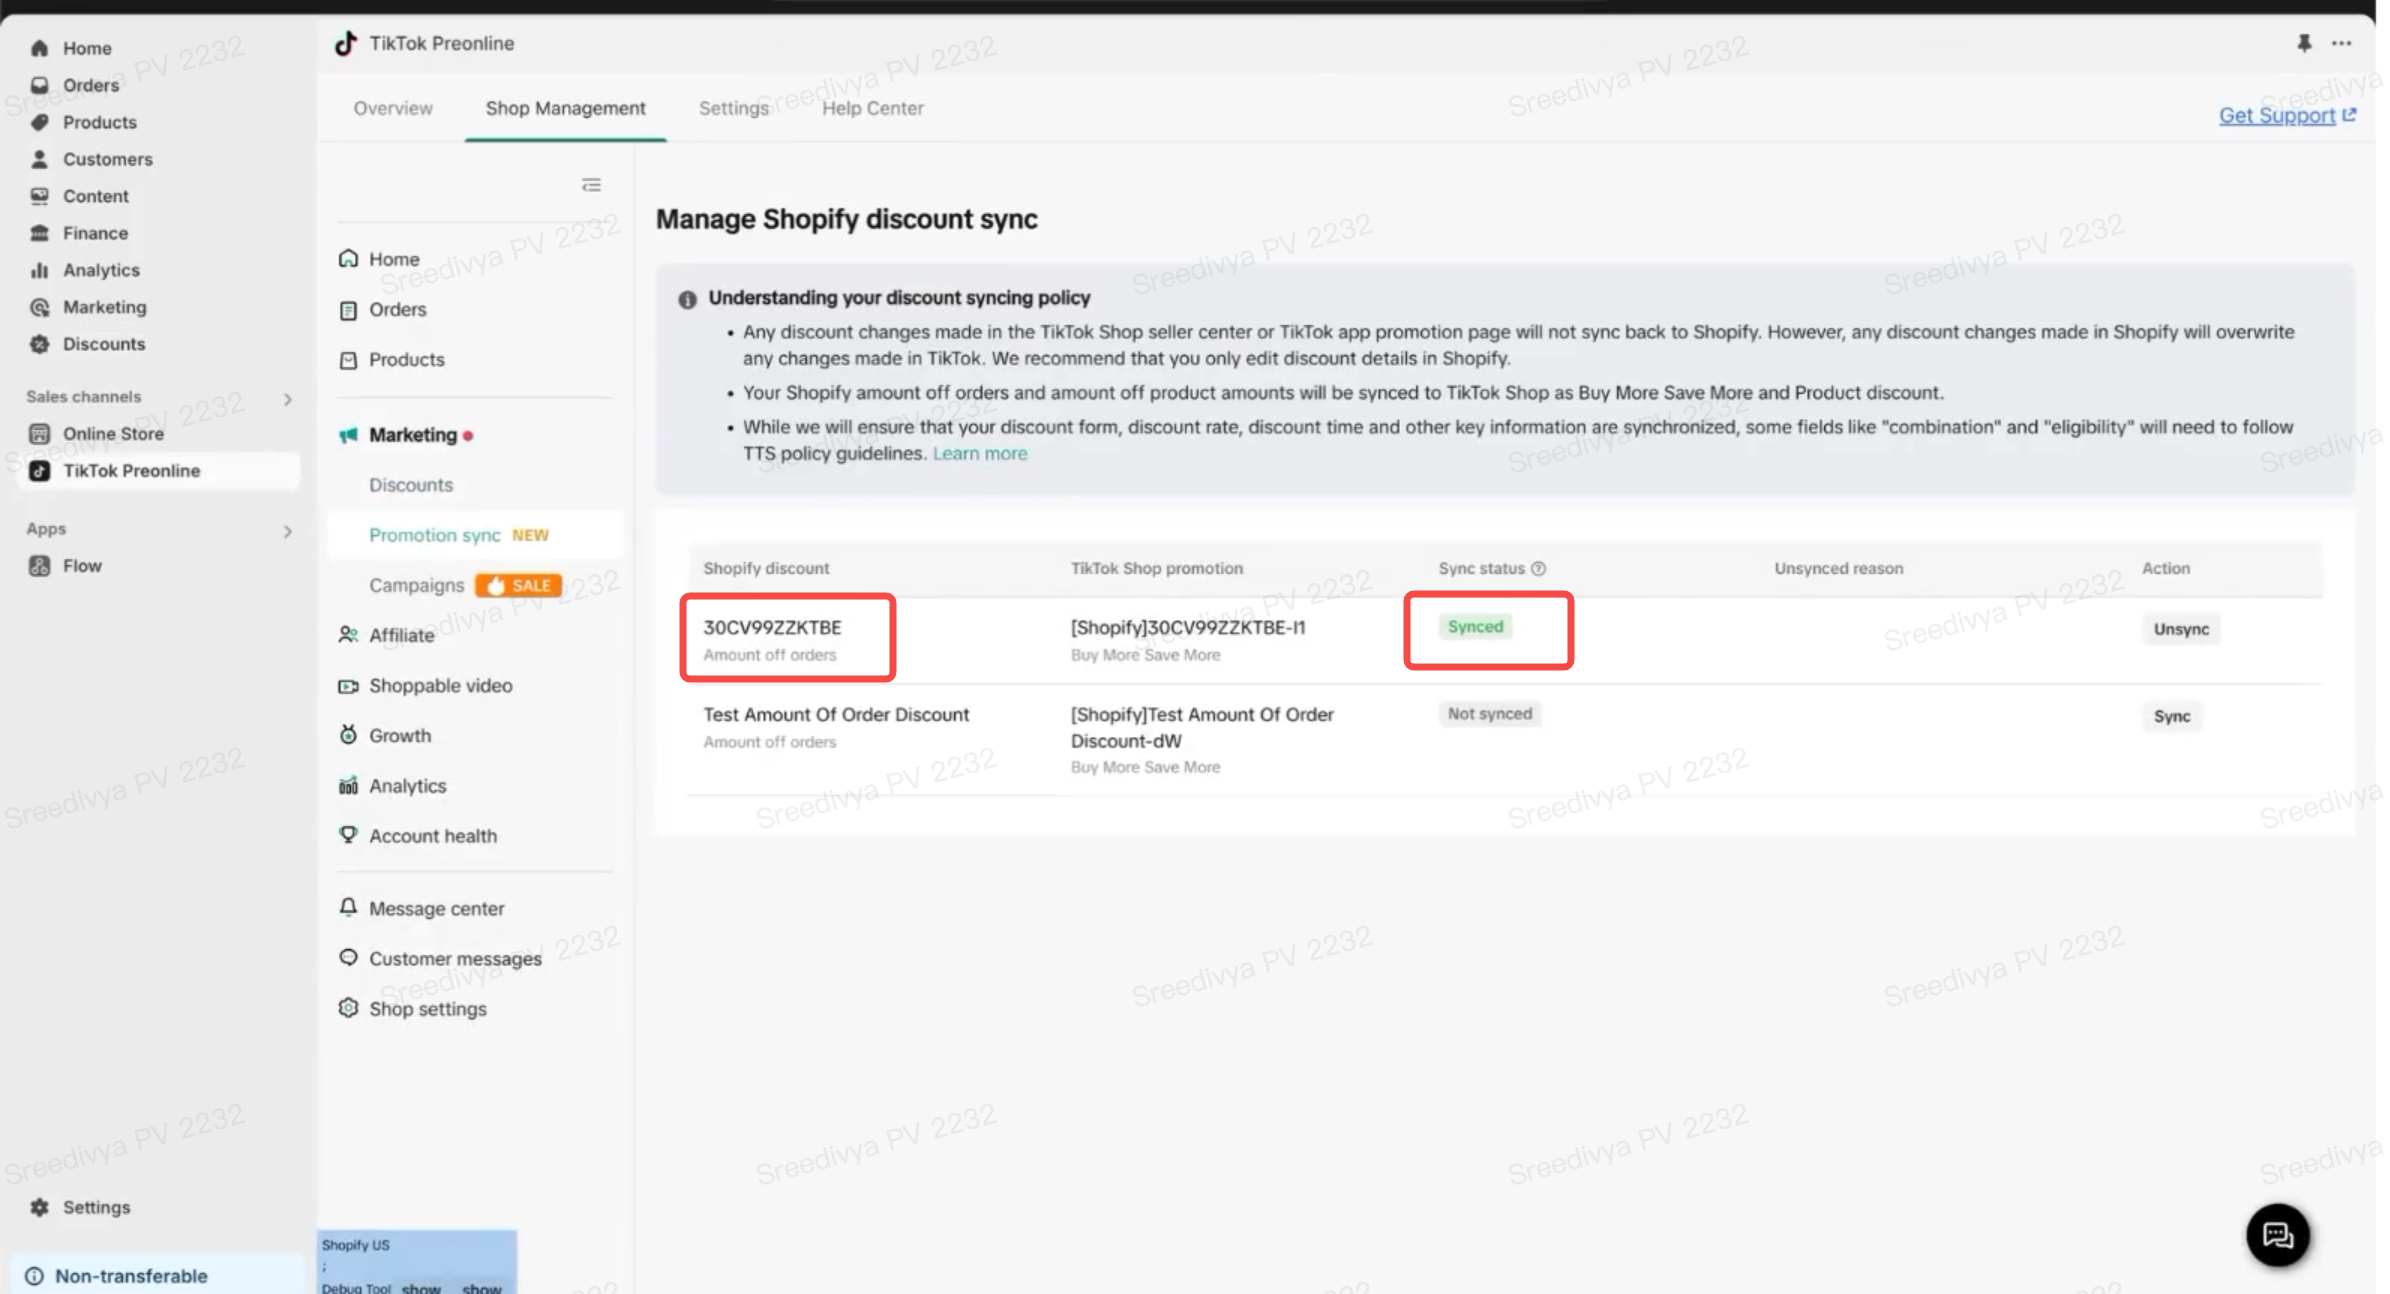Open the Help Center tab
Screen dimensions: 2390x1294
pos(872,108)
